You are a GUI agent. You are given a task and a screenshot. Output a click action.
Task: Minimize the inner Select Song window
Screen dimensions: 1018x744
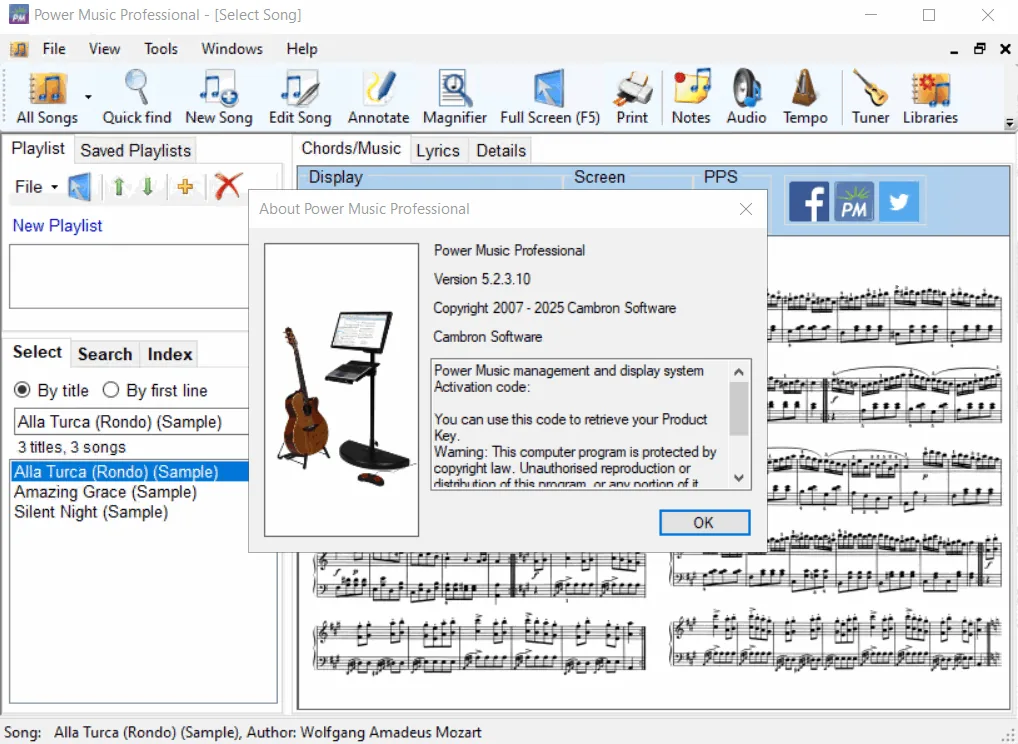click(954, 50)
